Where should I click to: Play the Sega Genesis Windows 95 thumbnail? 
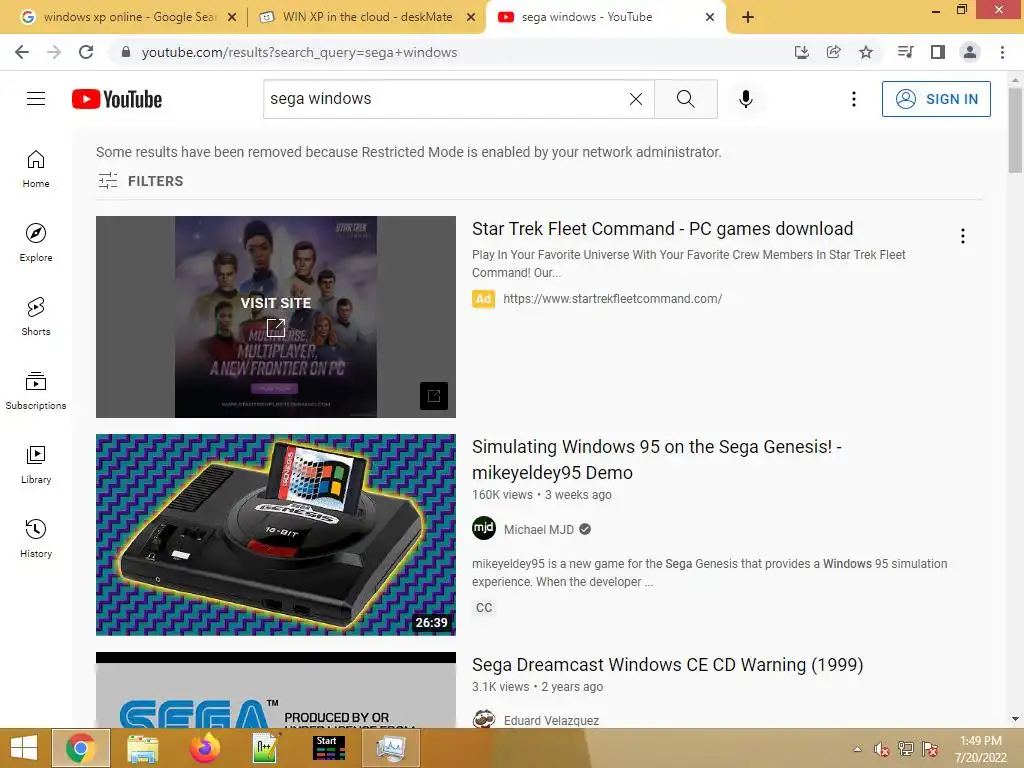pyautogui.click(x=276, y=535)
